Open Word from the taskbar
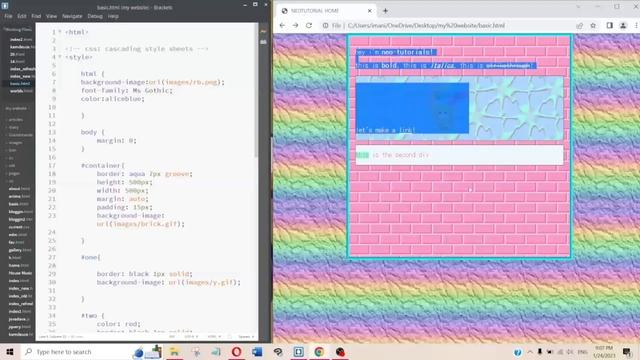This screenshot has width=640, height=360. [257, 352]
